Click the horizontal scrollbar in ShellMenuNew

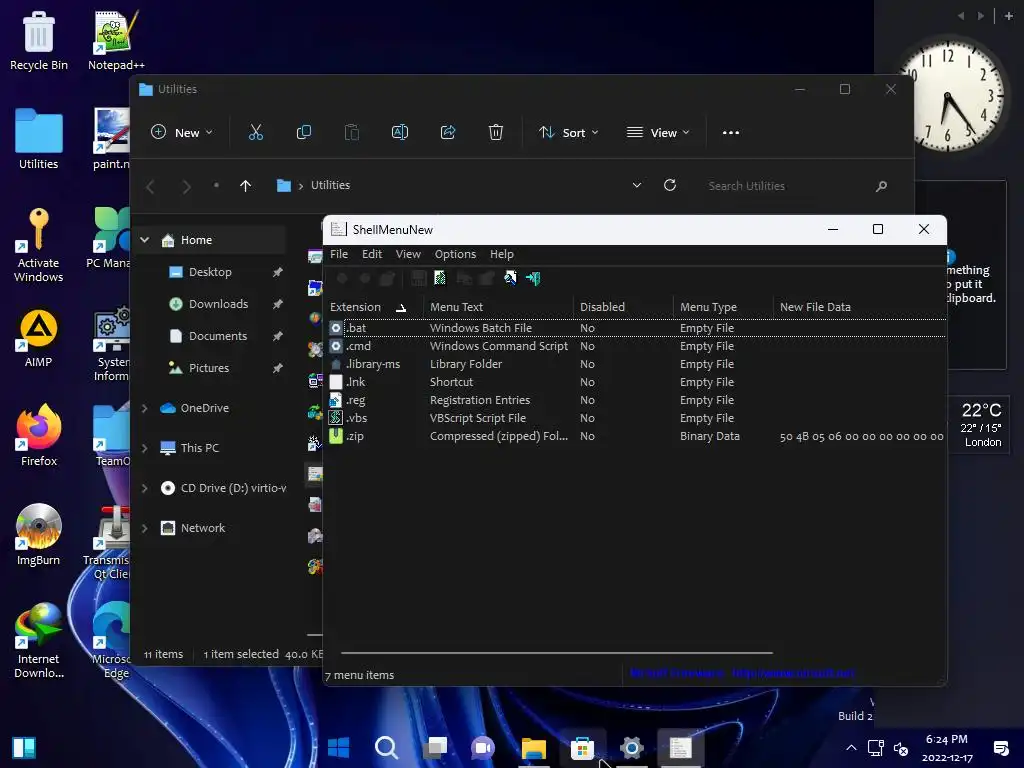click(x=556, y=652)
